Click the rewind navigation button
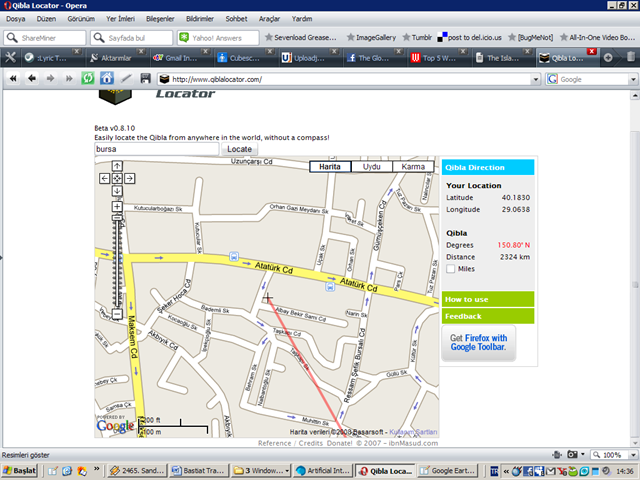The width and height of the screenshot is (640, 480). click(13, 78)
